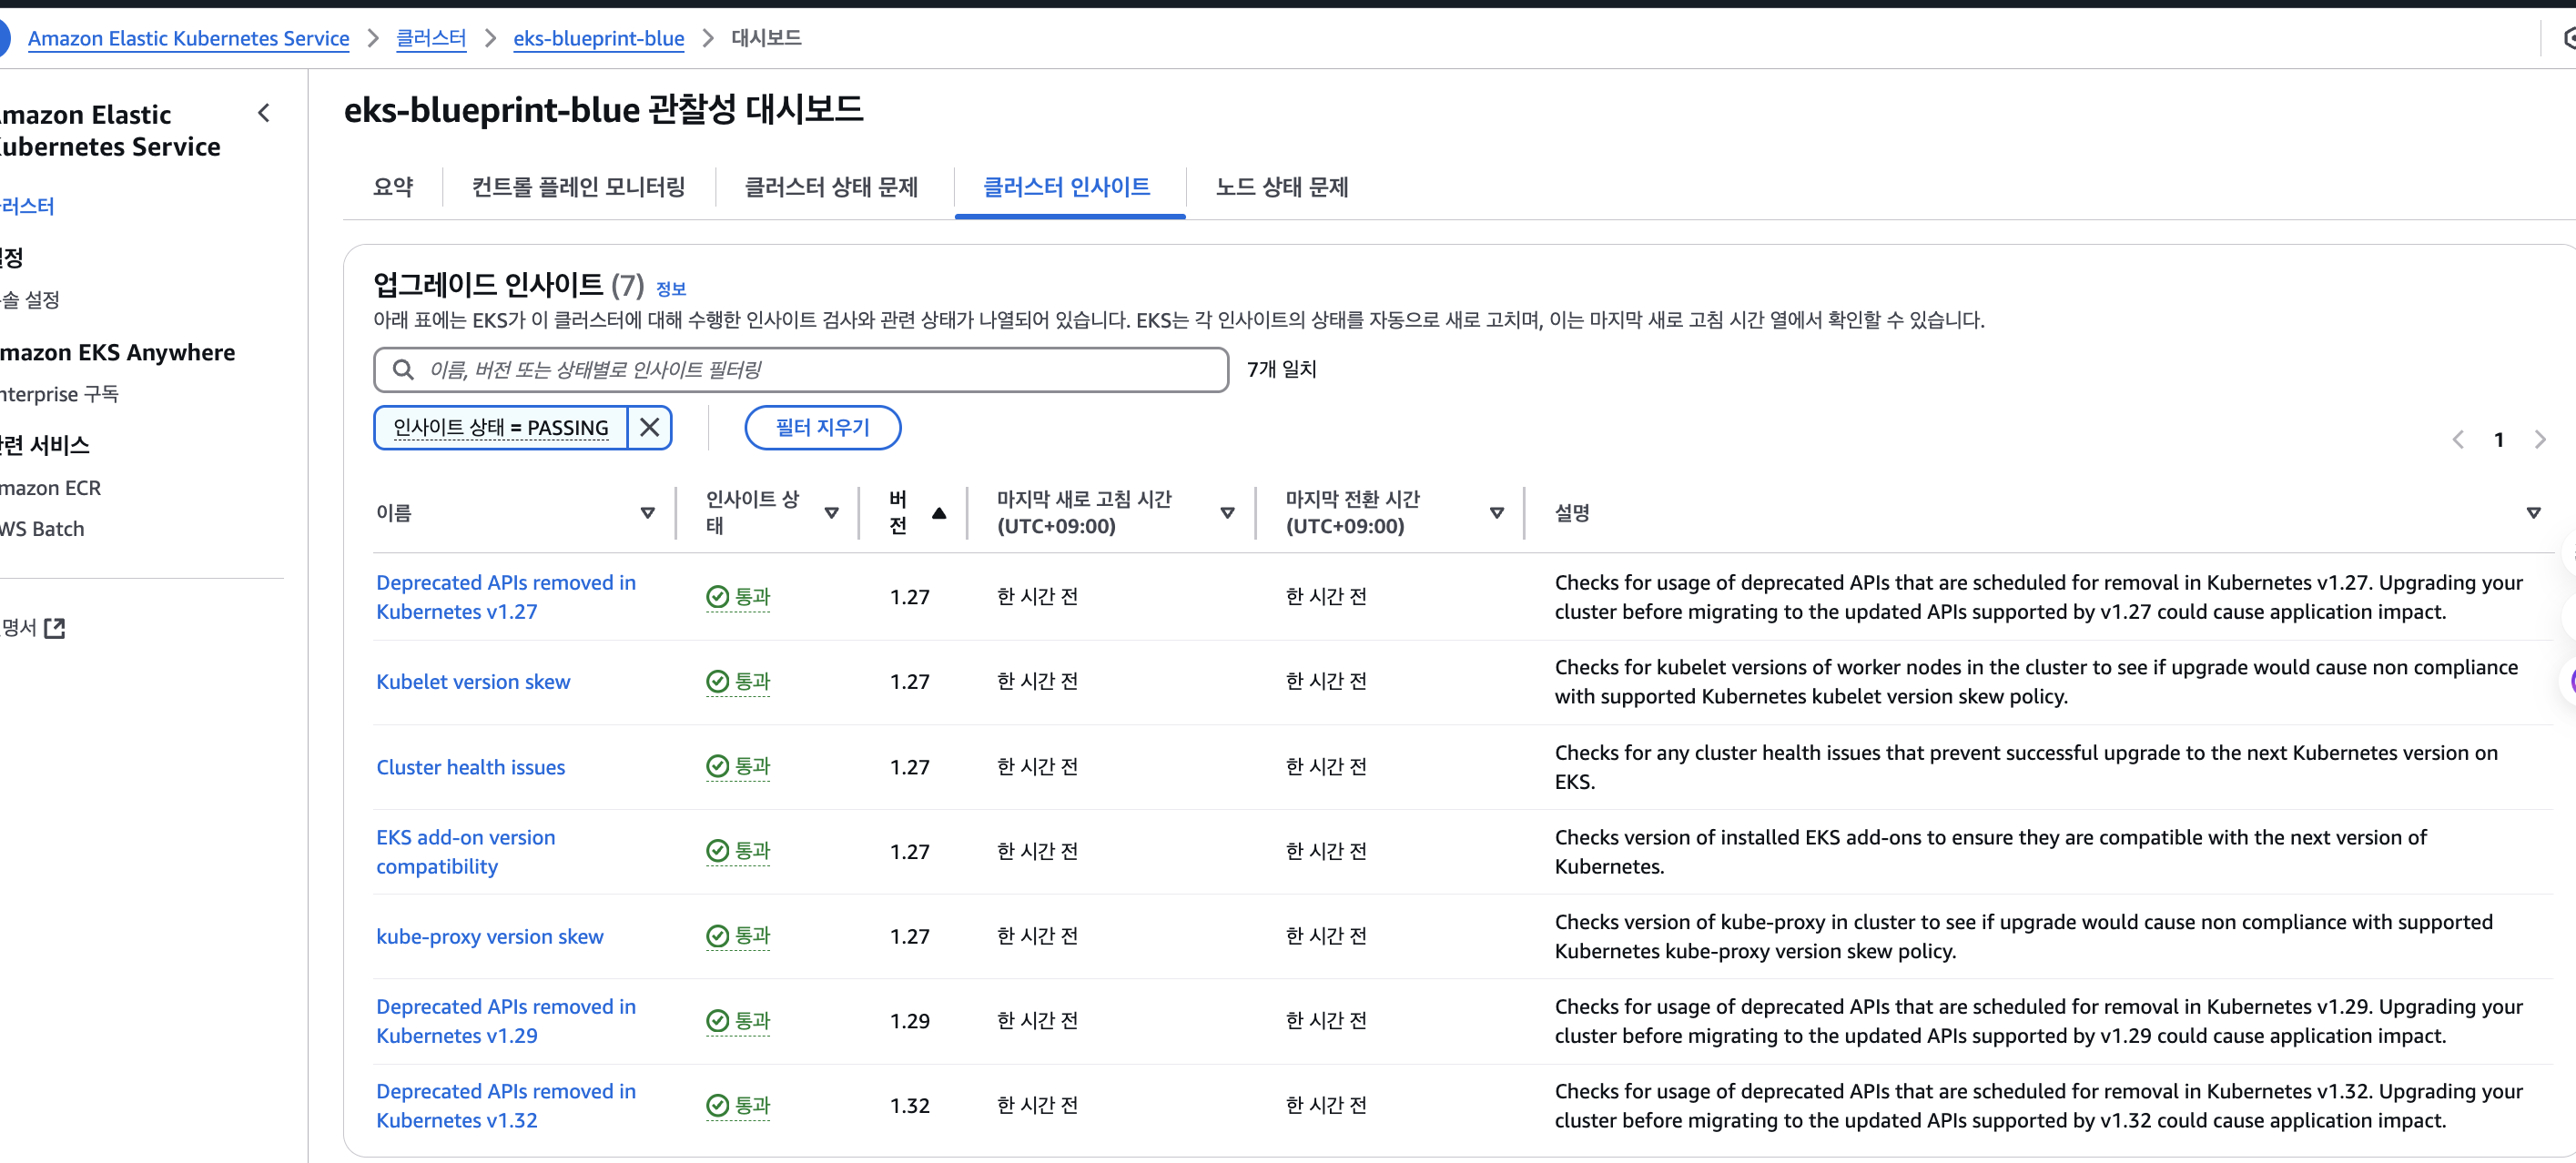Click the 필터 지우기 button
Screen dimensions: 2576x1163
coord(822,428)
